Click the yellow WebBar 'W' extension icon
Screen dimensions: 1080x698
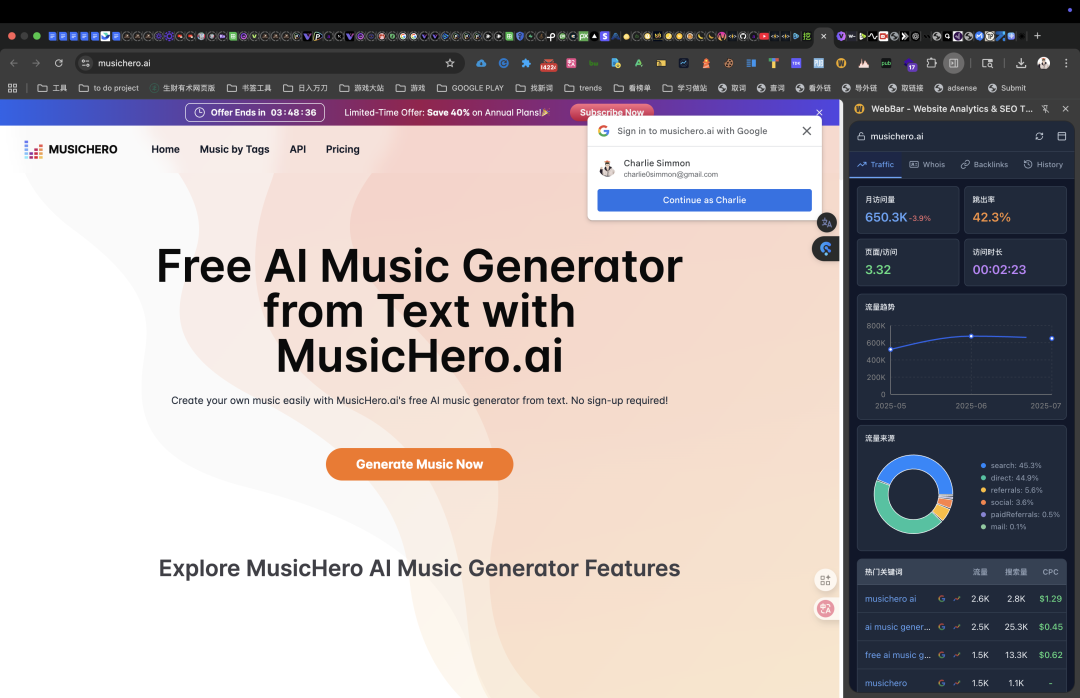(x=841, y=63)
